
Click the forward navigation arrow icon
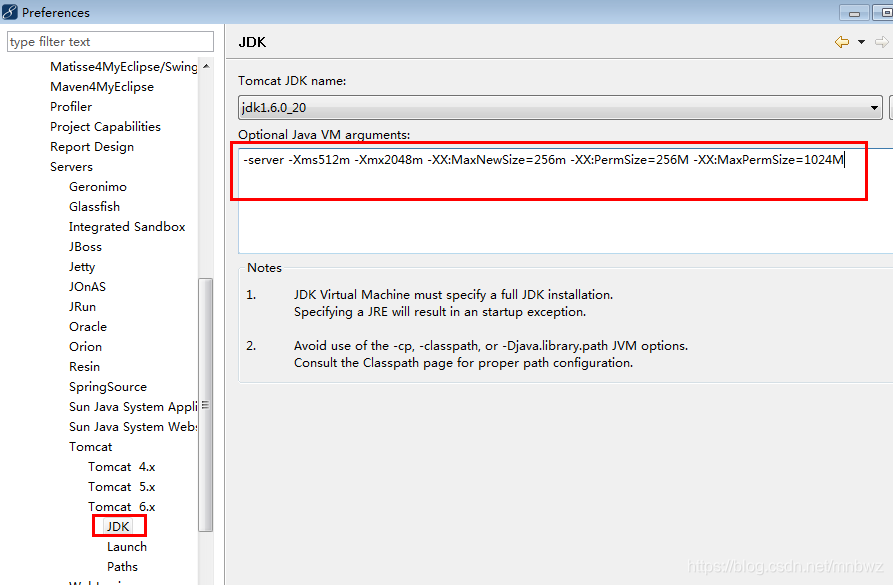pos(882,42)
